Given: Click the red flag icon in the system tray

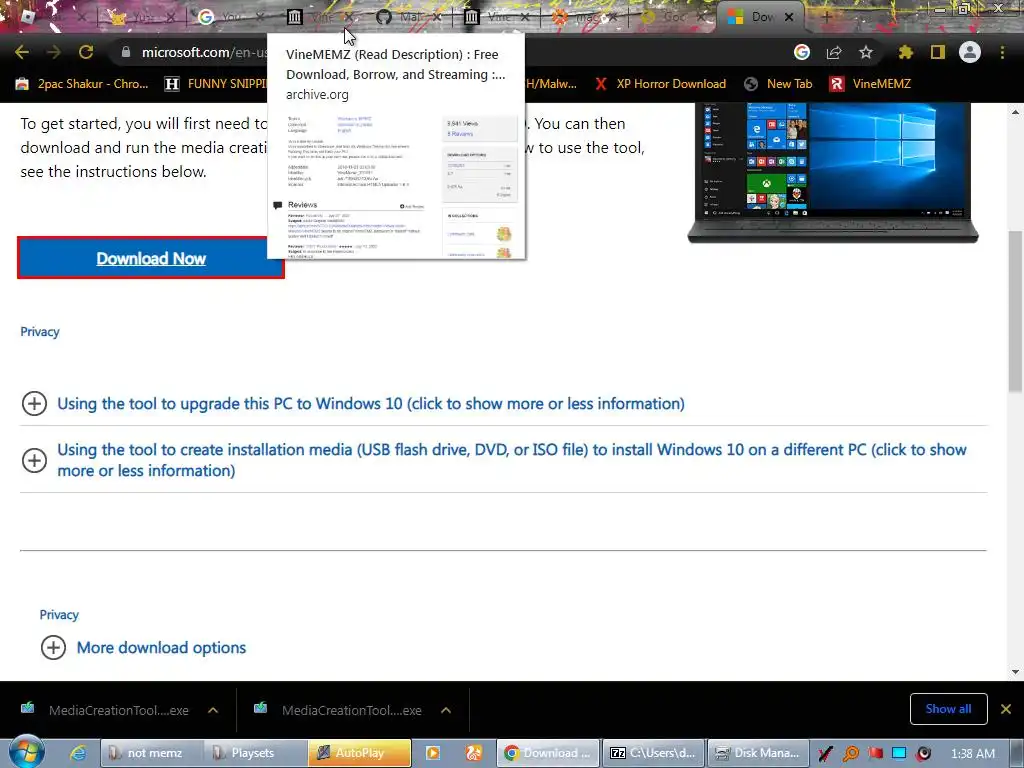Looking at the screenshot, I should coord(875,753).
